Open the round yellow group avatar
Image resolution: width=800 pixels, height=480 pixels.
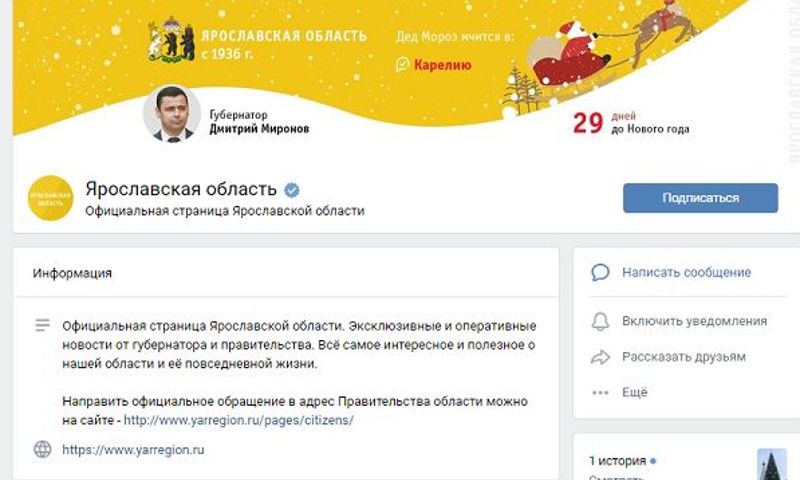(51, 198)
